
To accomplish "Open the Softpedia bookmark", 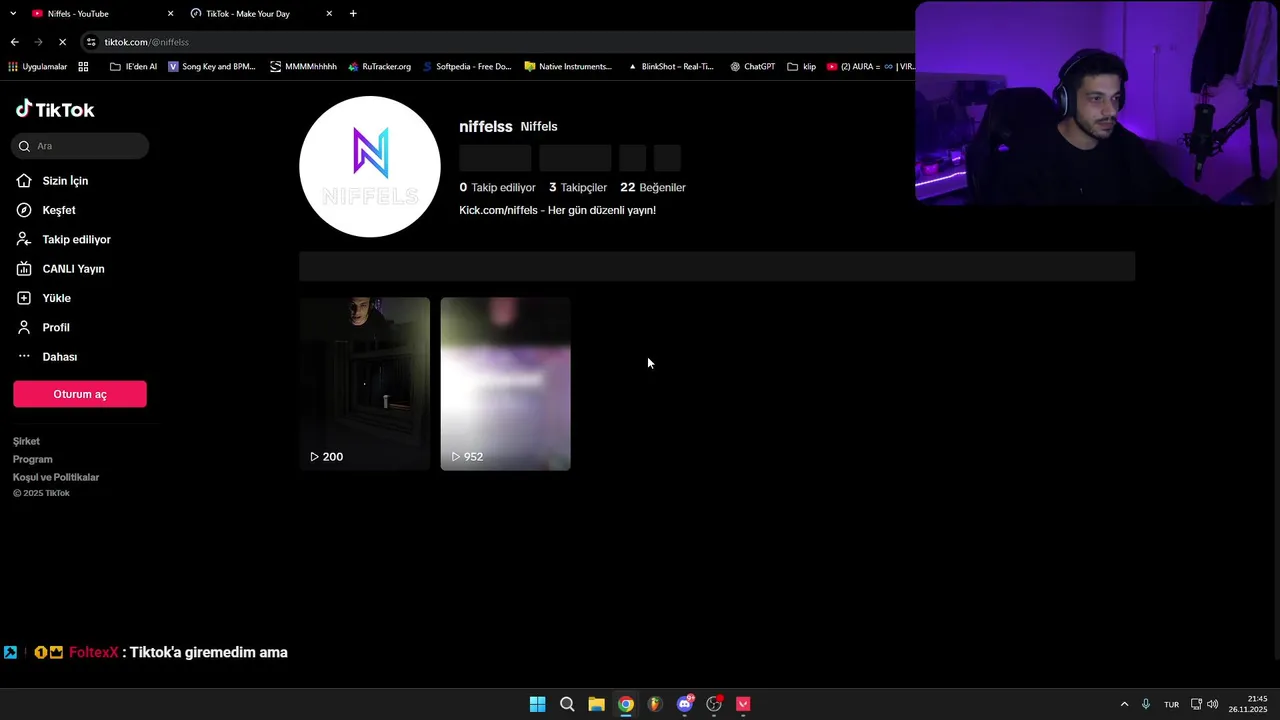I will coord(467,67).
